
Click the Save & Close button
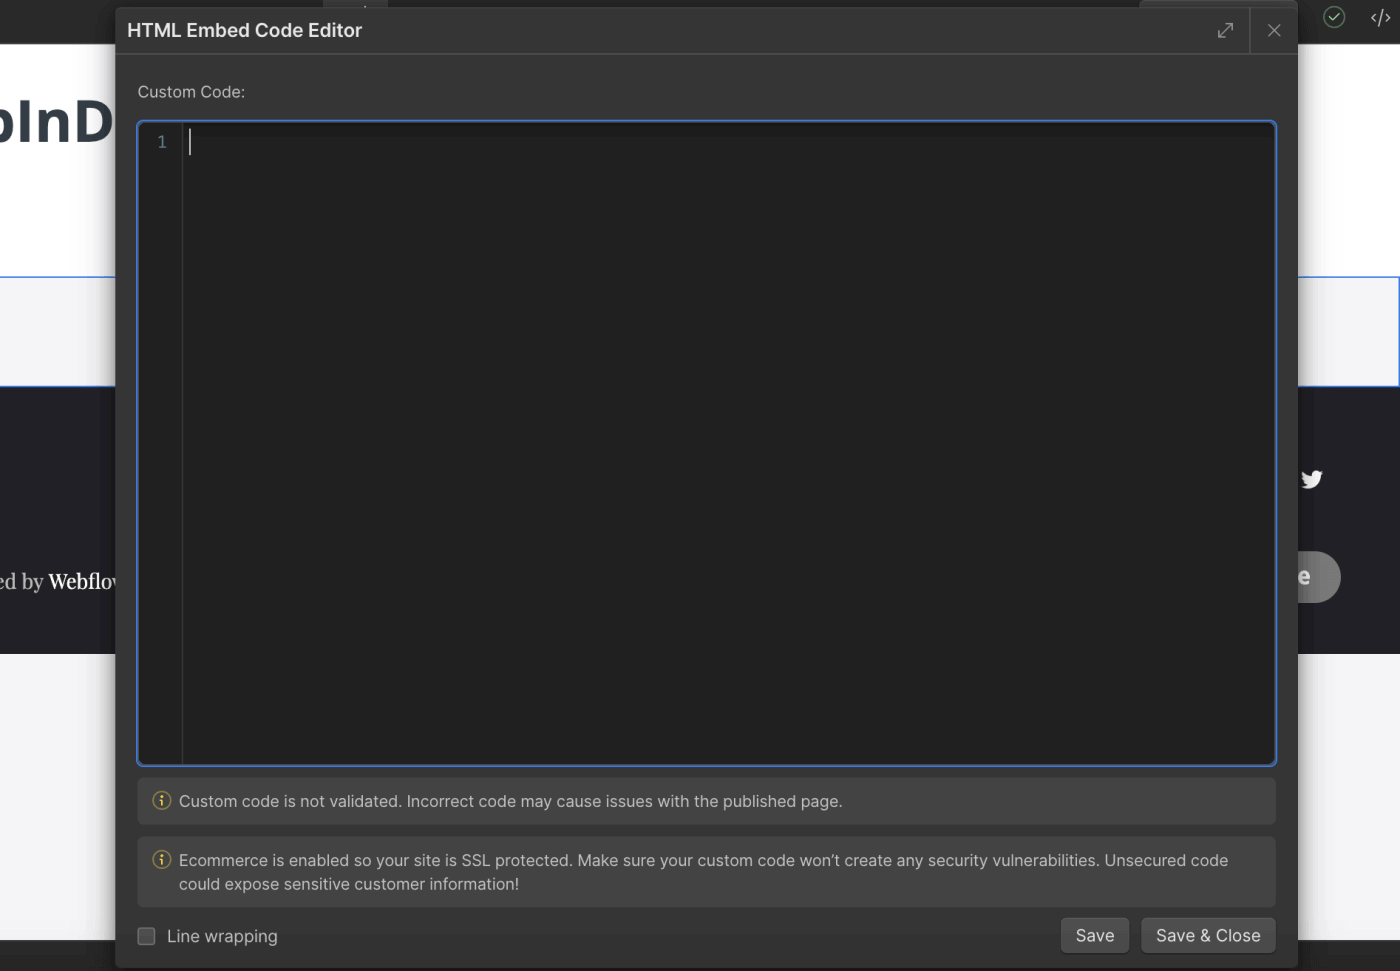coord(1208,936)
